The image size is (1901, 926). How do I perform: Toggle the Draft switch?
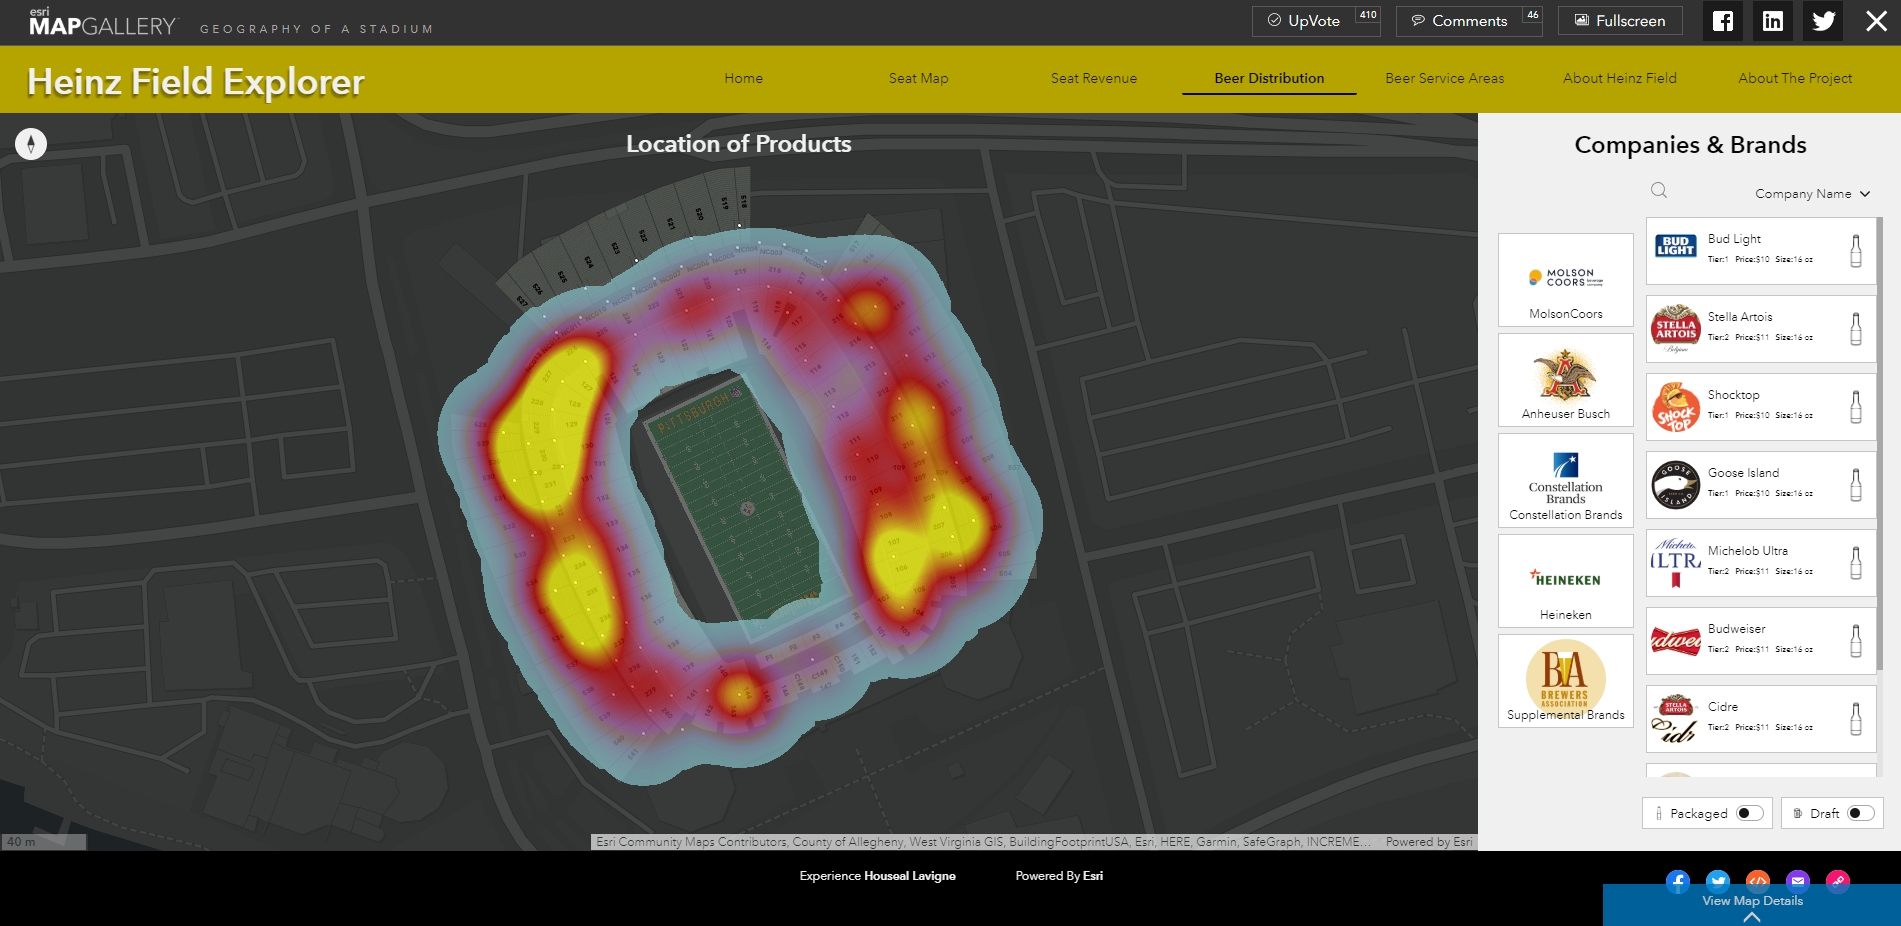pos(1860,813)
